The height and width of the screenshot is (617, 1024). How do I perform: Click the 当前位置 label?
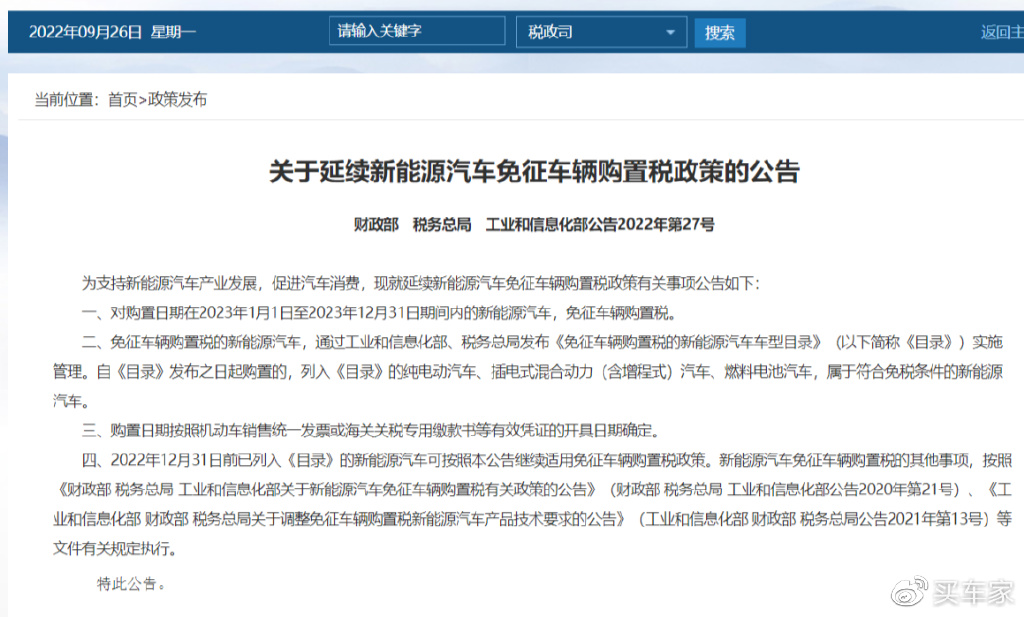pos(65,99)
